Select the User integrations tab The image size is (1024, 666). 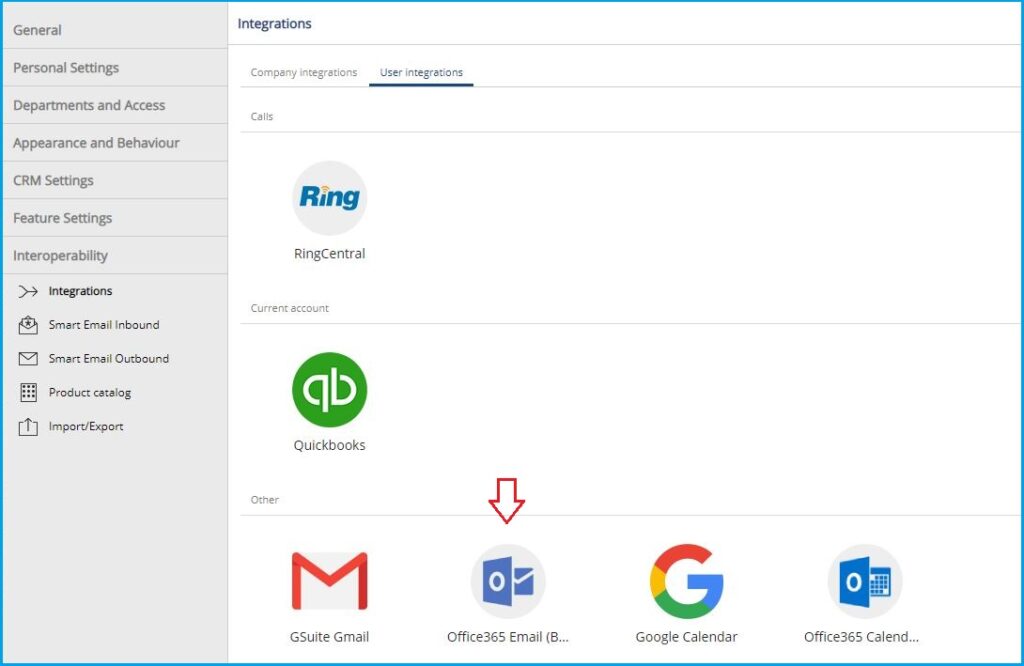pyautogui.click(x=421, y=72)
